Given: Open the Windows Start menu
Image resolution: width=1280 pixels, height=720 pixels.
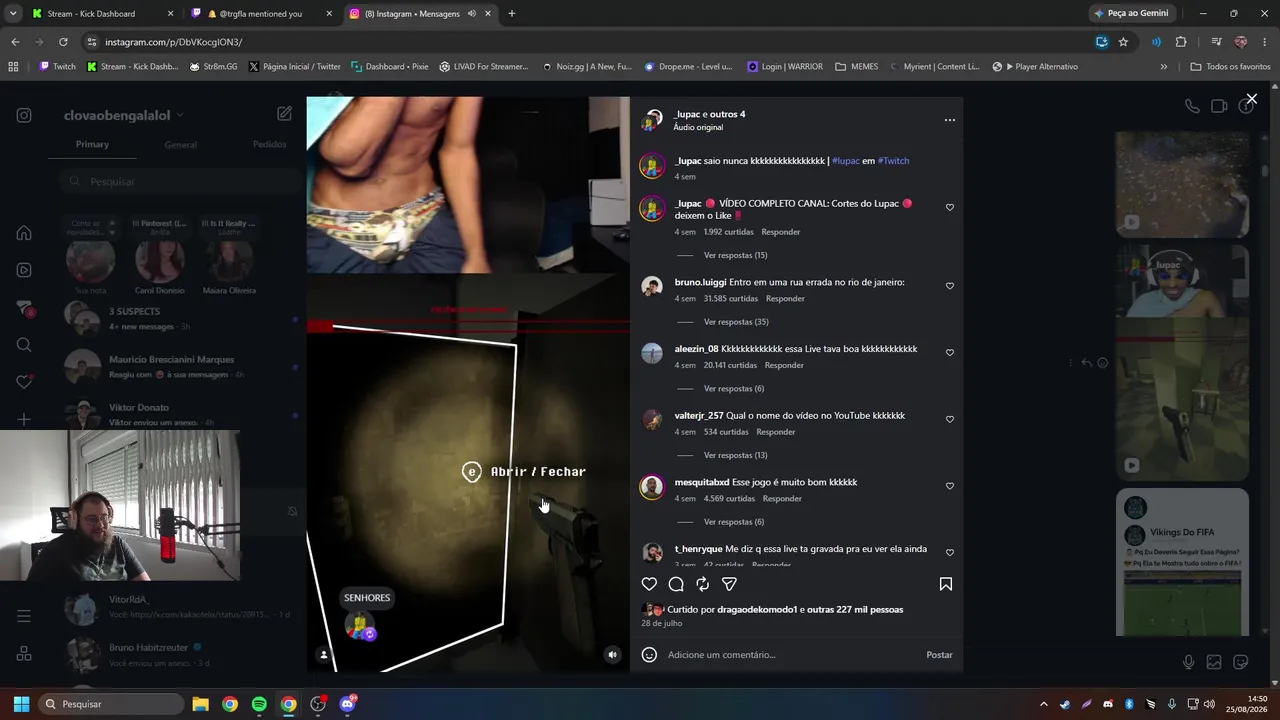Looking at the screenshot, I should coord(21,704).
